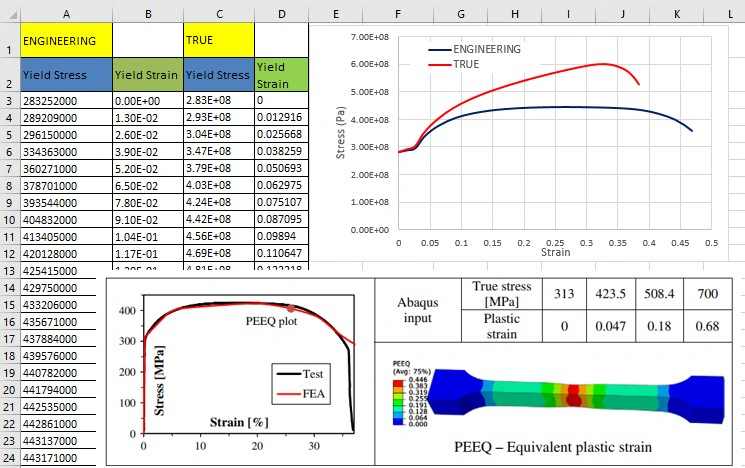Click cell with 4.69E+08 true stress

[219, 254]
